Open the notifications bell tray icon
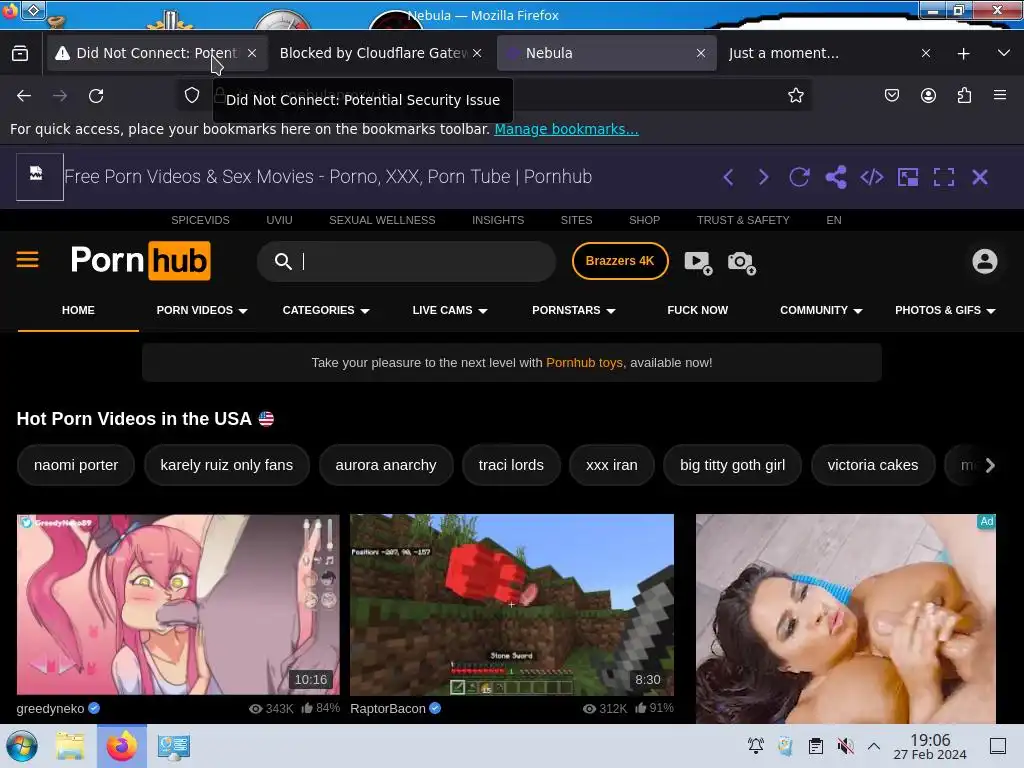The height and width of the screenshot is (768, 1024). tap(756, 746)
